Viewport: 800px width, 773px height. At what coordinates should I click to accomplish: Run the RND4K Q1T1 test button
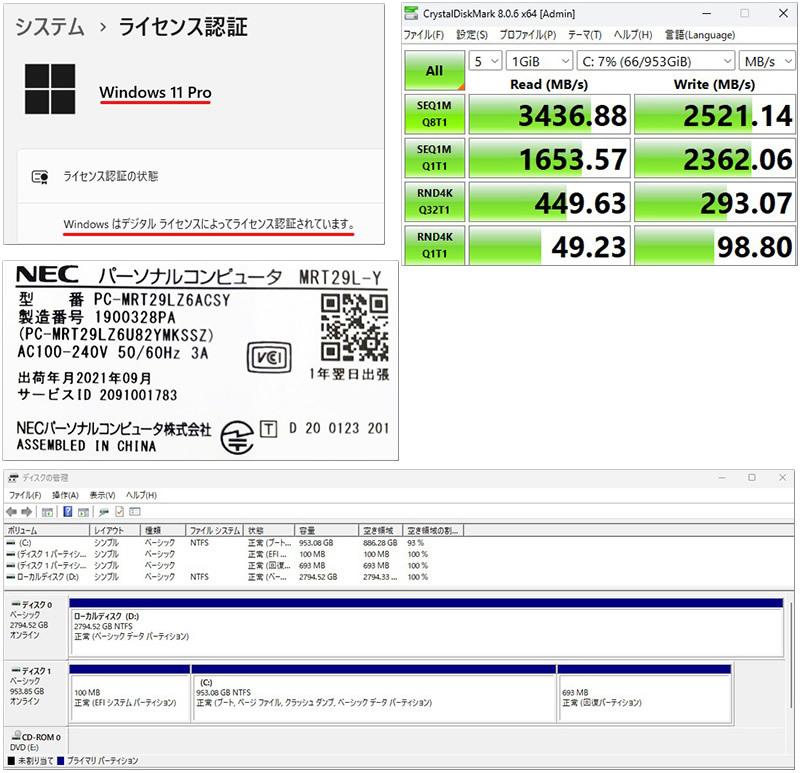tap(435, 245)
